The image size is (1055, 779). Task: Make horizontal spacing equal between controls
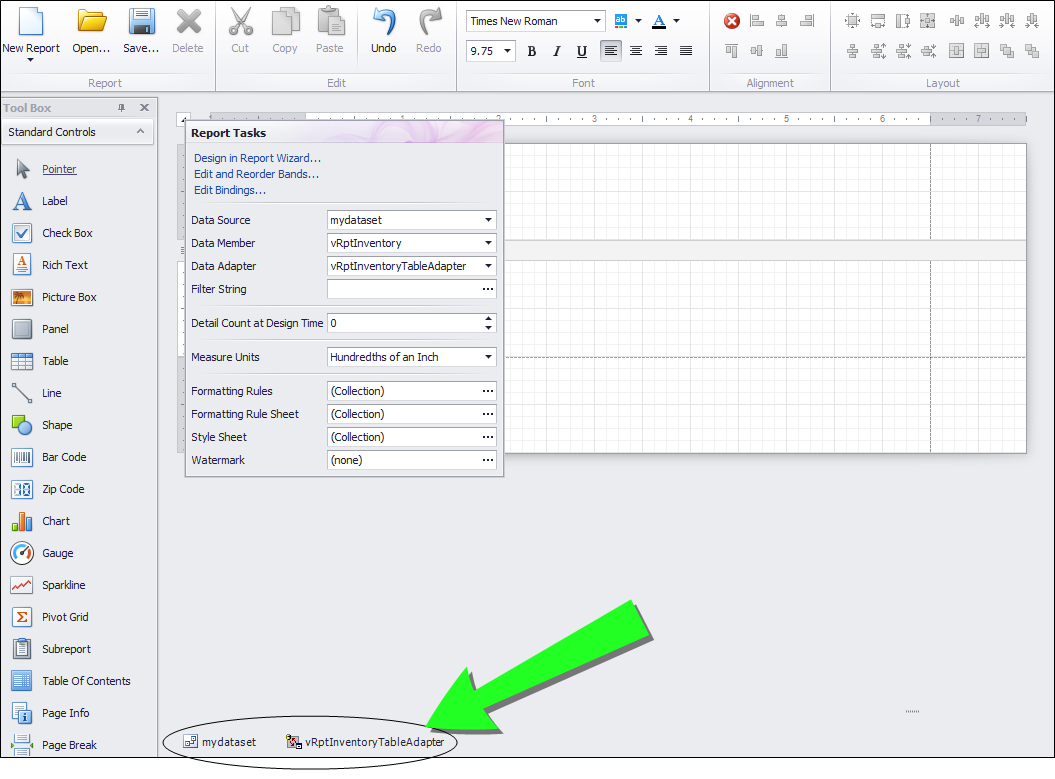[957, 22]
